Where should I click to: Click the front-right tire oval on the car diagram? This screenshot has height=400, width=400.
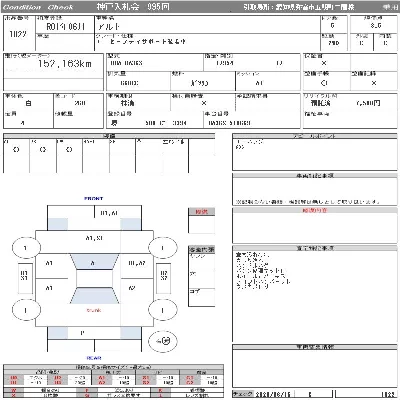coord(162,248)
